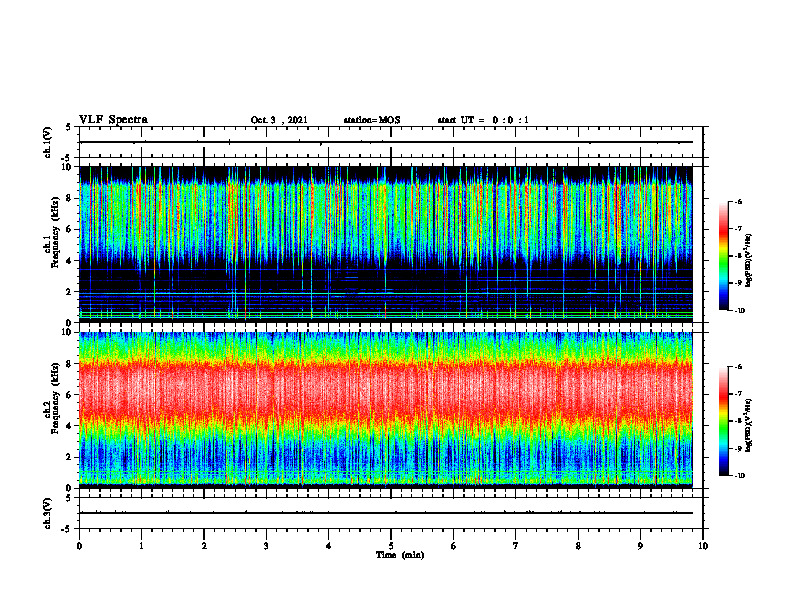
Task: Click time-axis tick label "2"
Action: tap(204, 546)
